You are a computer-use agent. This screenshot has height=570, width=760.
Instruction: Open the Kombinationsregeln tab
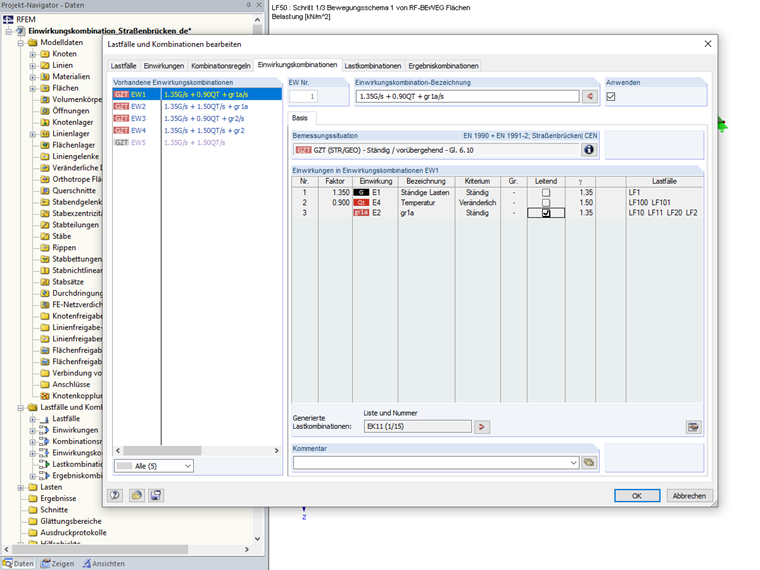(221, 66)
